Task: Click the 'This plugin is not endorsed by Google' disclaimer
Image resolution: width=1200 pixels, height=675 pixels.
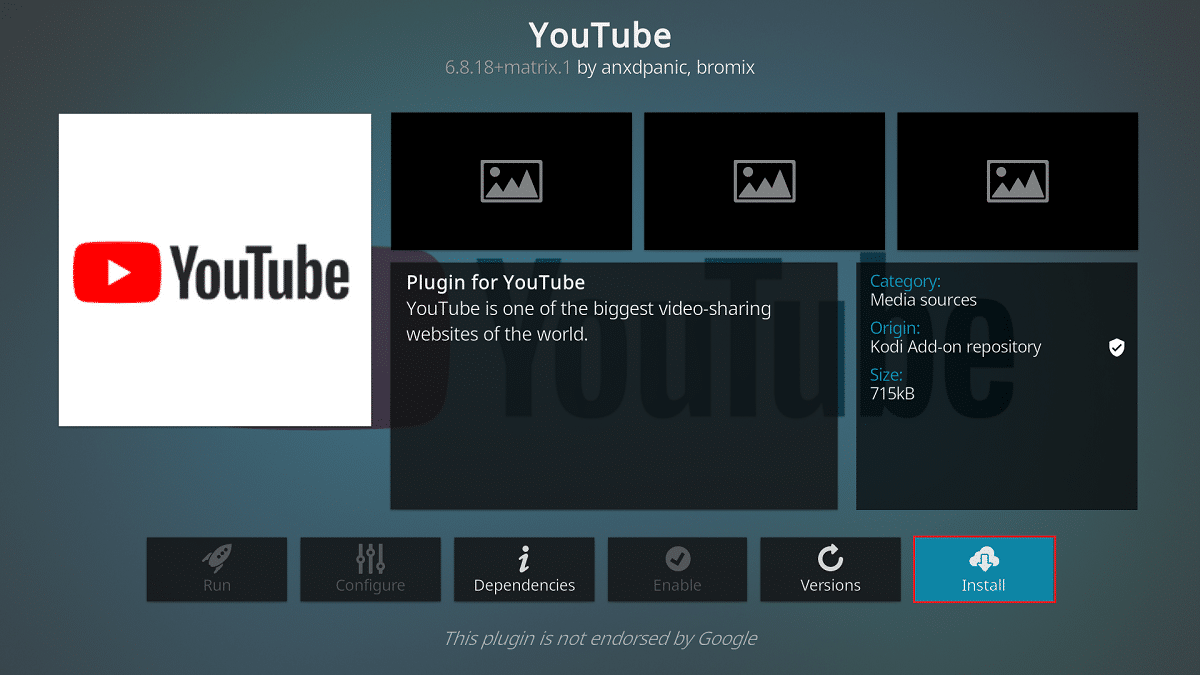Action: (x=600, y=638)
